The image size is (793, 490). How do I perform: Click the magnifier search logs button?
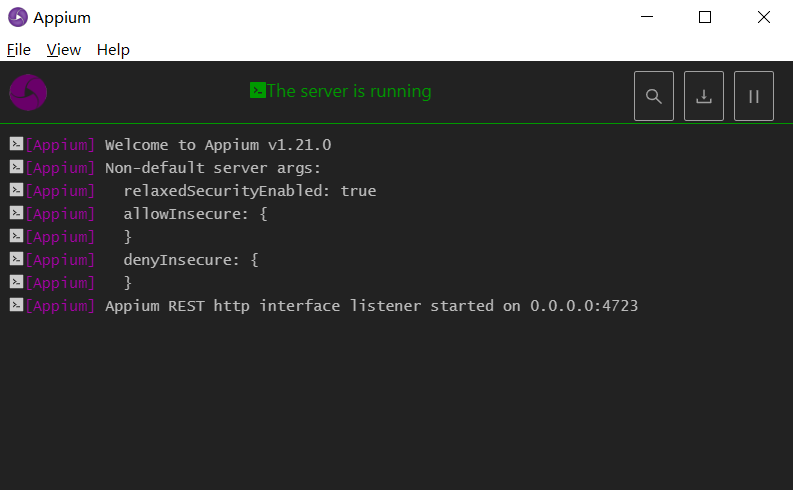[x=654, y=96]
